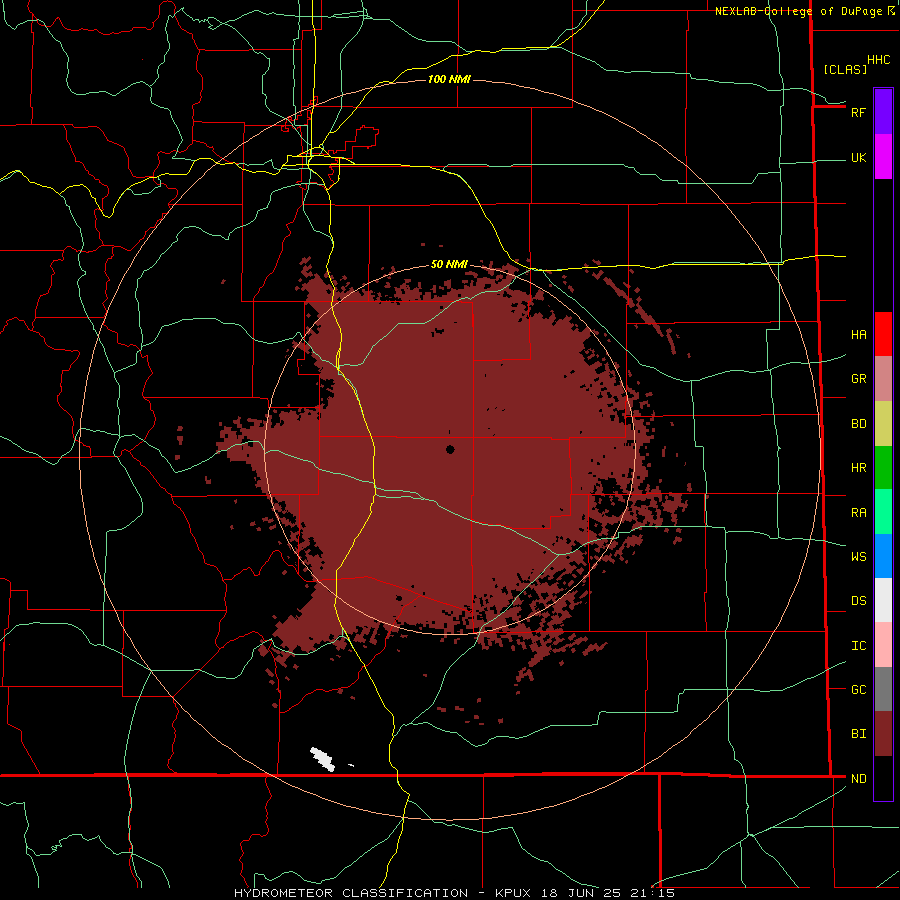Click the RF label beside the legend

click(x=858, y=112)
